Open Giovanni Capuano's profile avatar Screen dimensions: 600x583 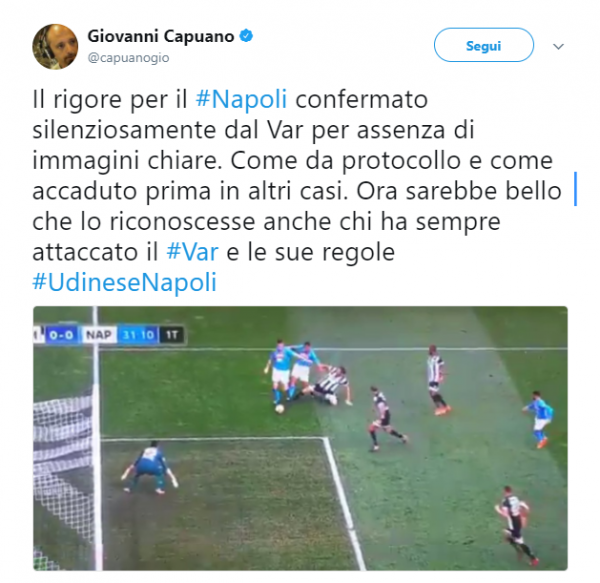(55, 47)
